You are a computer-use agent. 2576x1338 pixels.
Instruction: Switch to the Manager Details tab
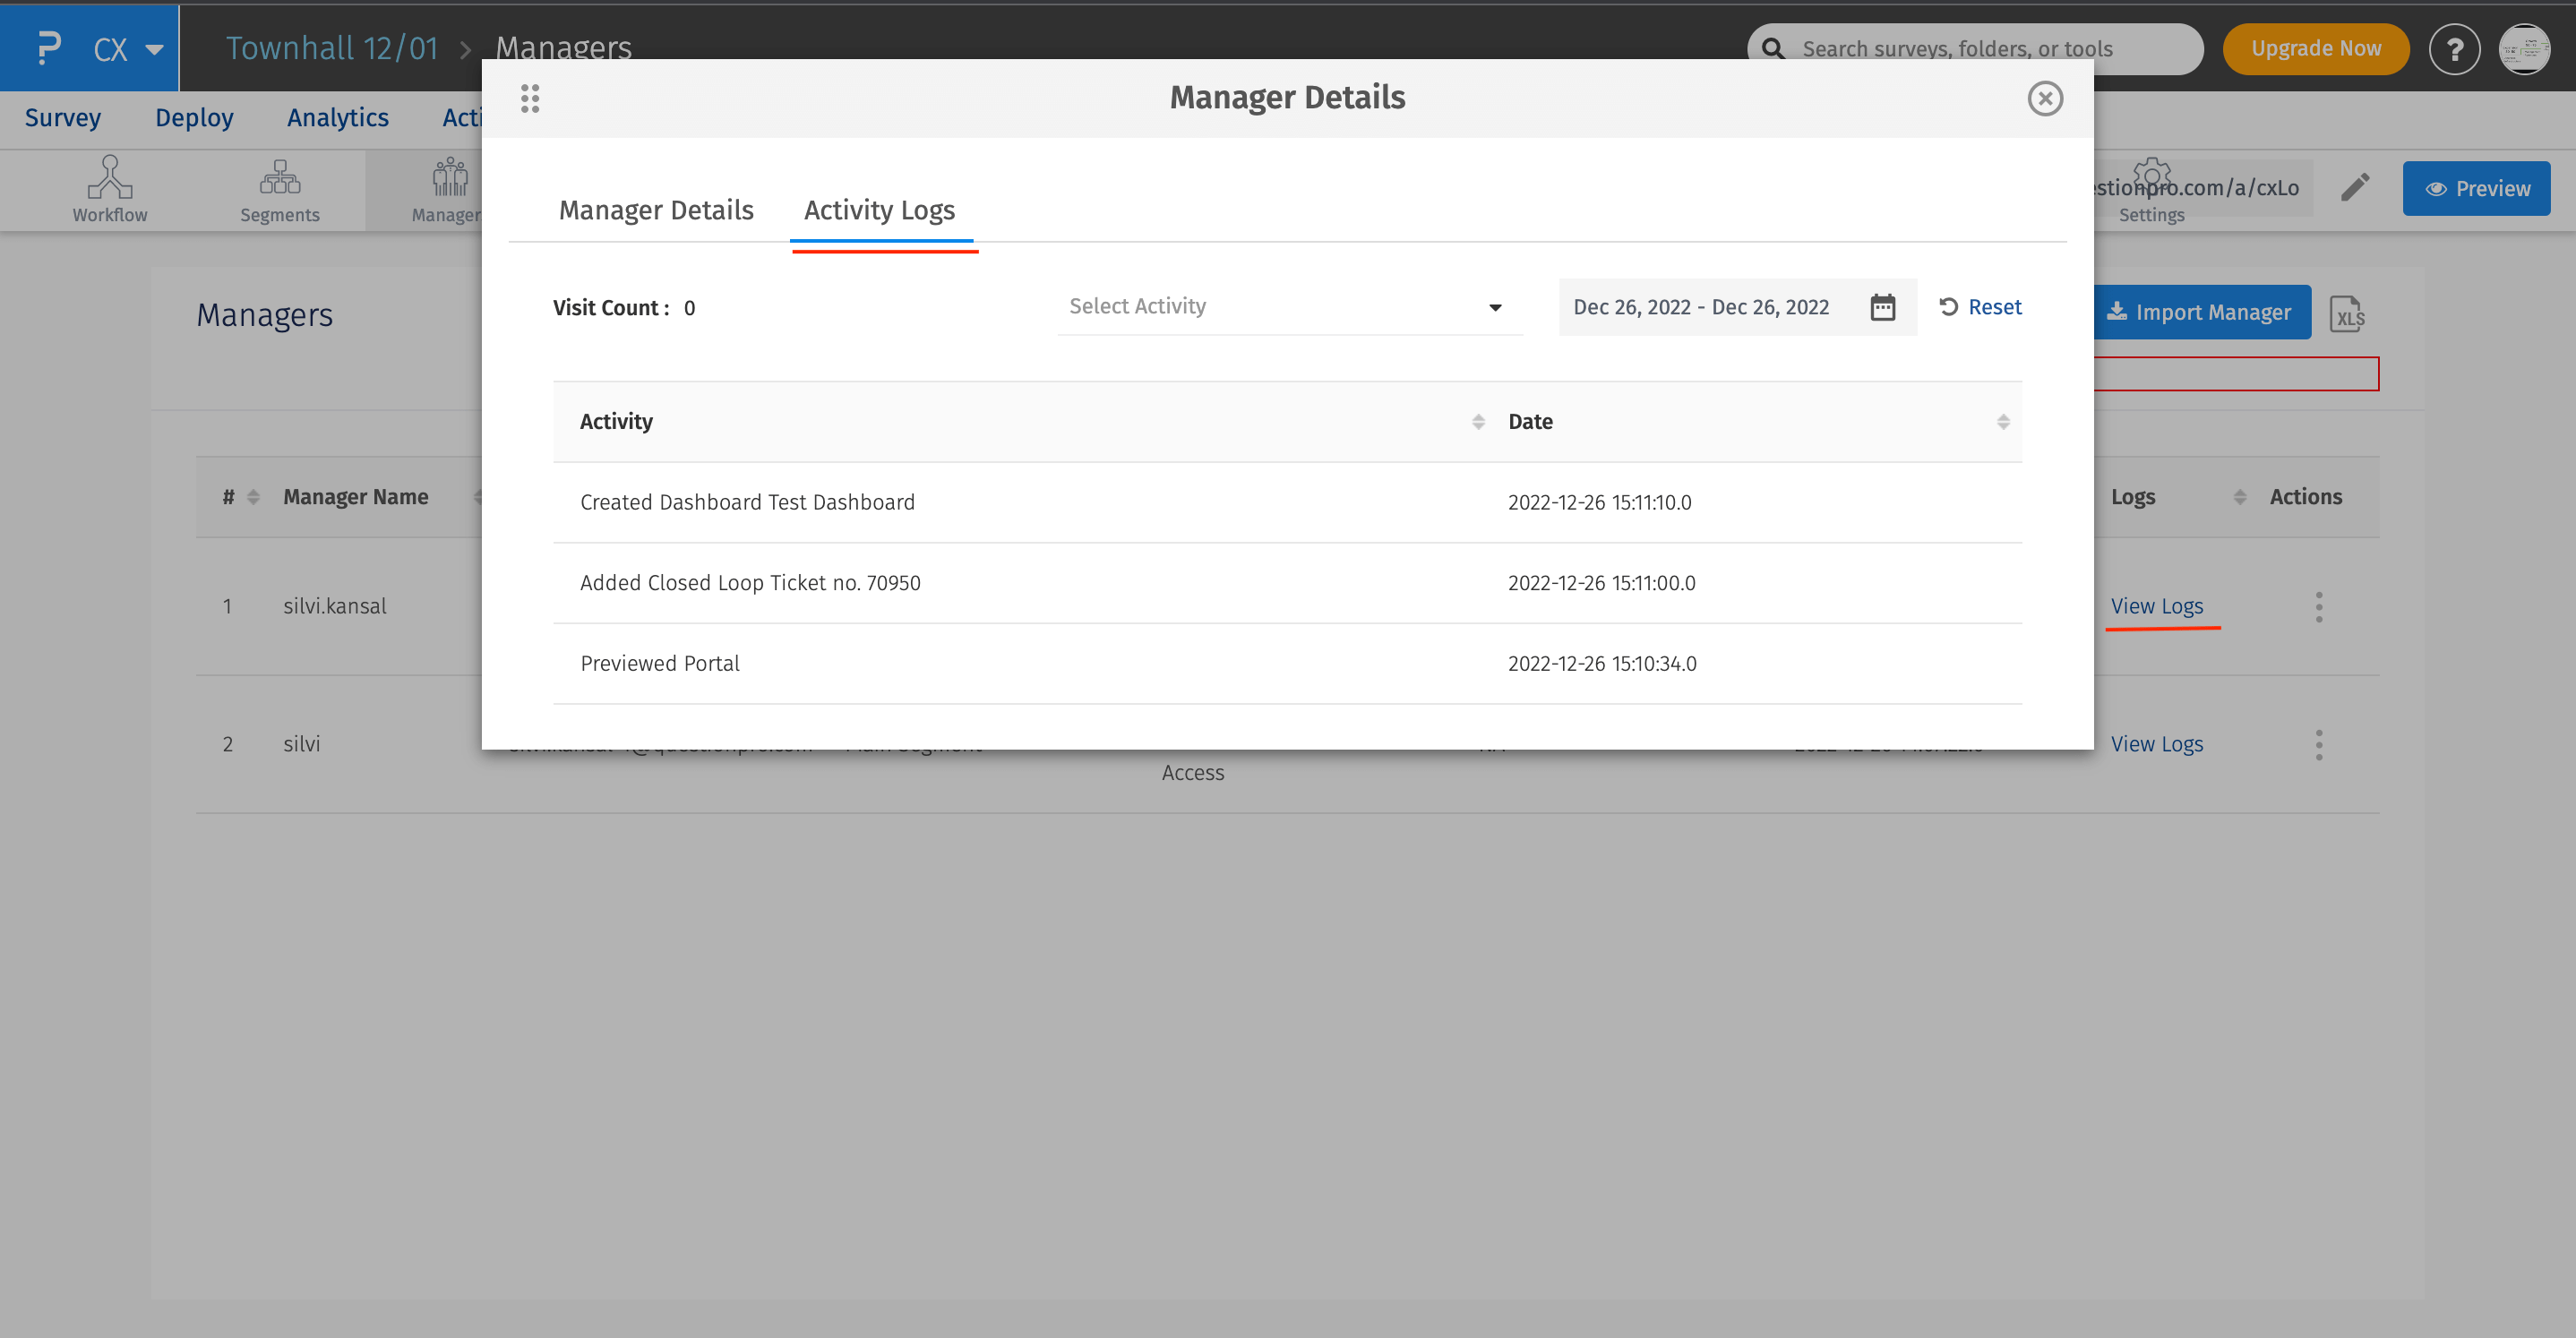[656, 210]
